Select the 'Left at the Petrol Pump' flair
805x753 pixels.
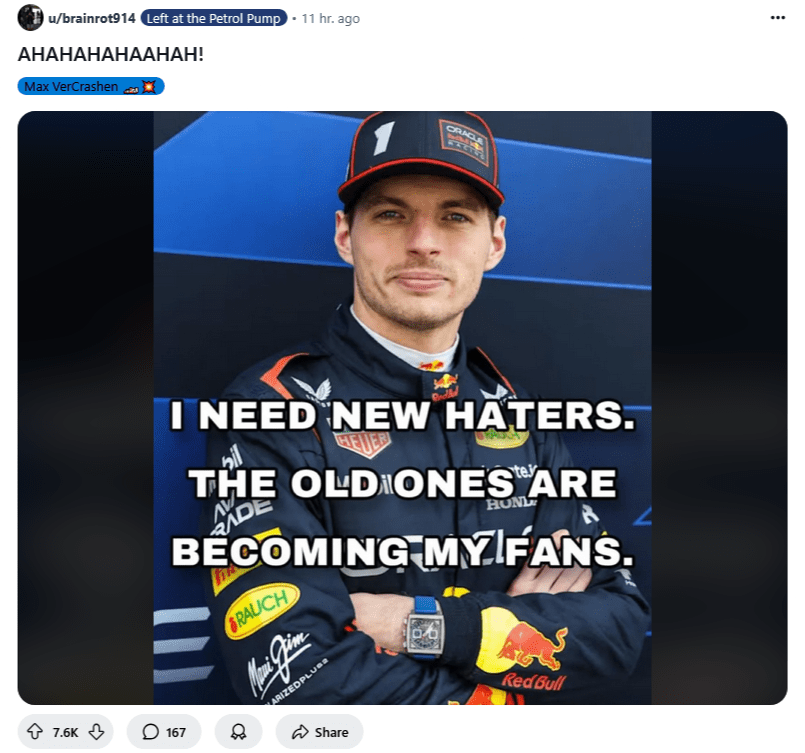pos(214,18)
